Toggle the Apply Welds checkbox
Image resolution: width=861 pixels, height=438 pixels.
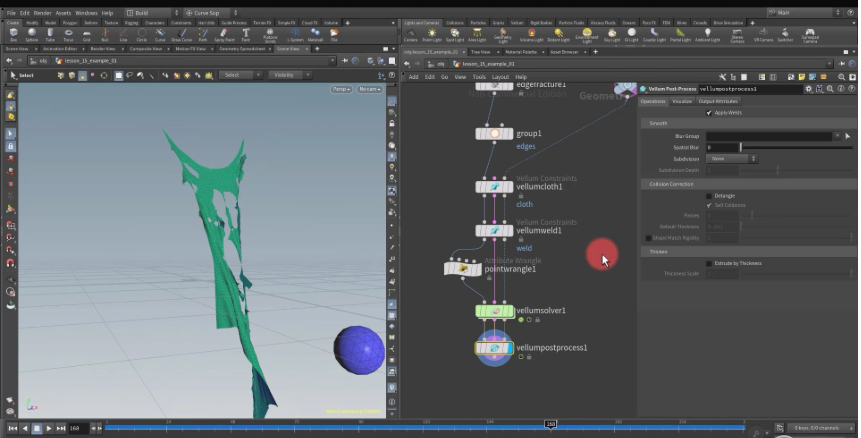tap(709, 112)
